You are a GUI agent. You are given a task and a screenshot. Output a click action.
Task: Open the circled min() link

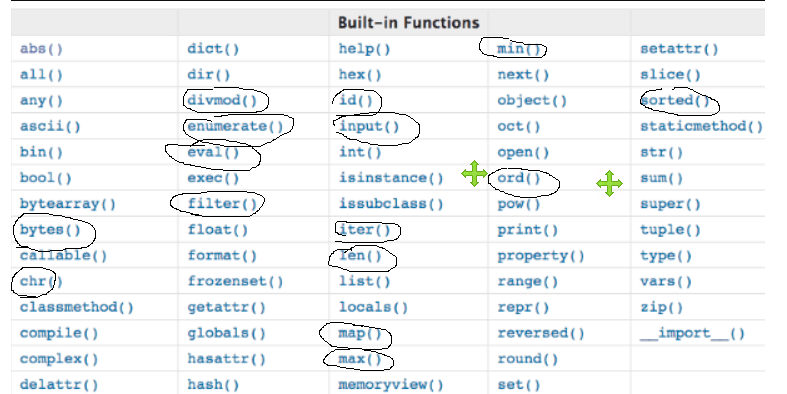(519, 49)
